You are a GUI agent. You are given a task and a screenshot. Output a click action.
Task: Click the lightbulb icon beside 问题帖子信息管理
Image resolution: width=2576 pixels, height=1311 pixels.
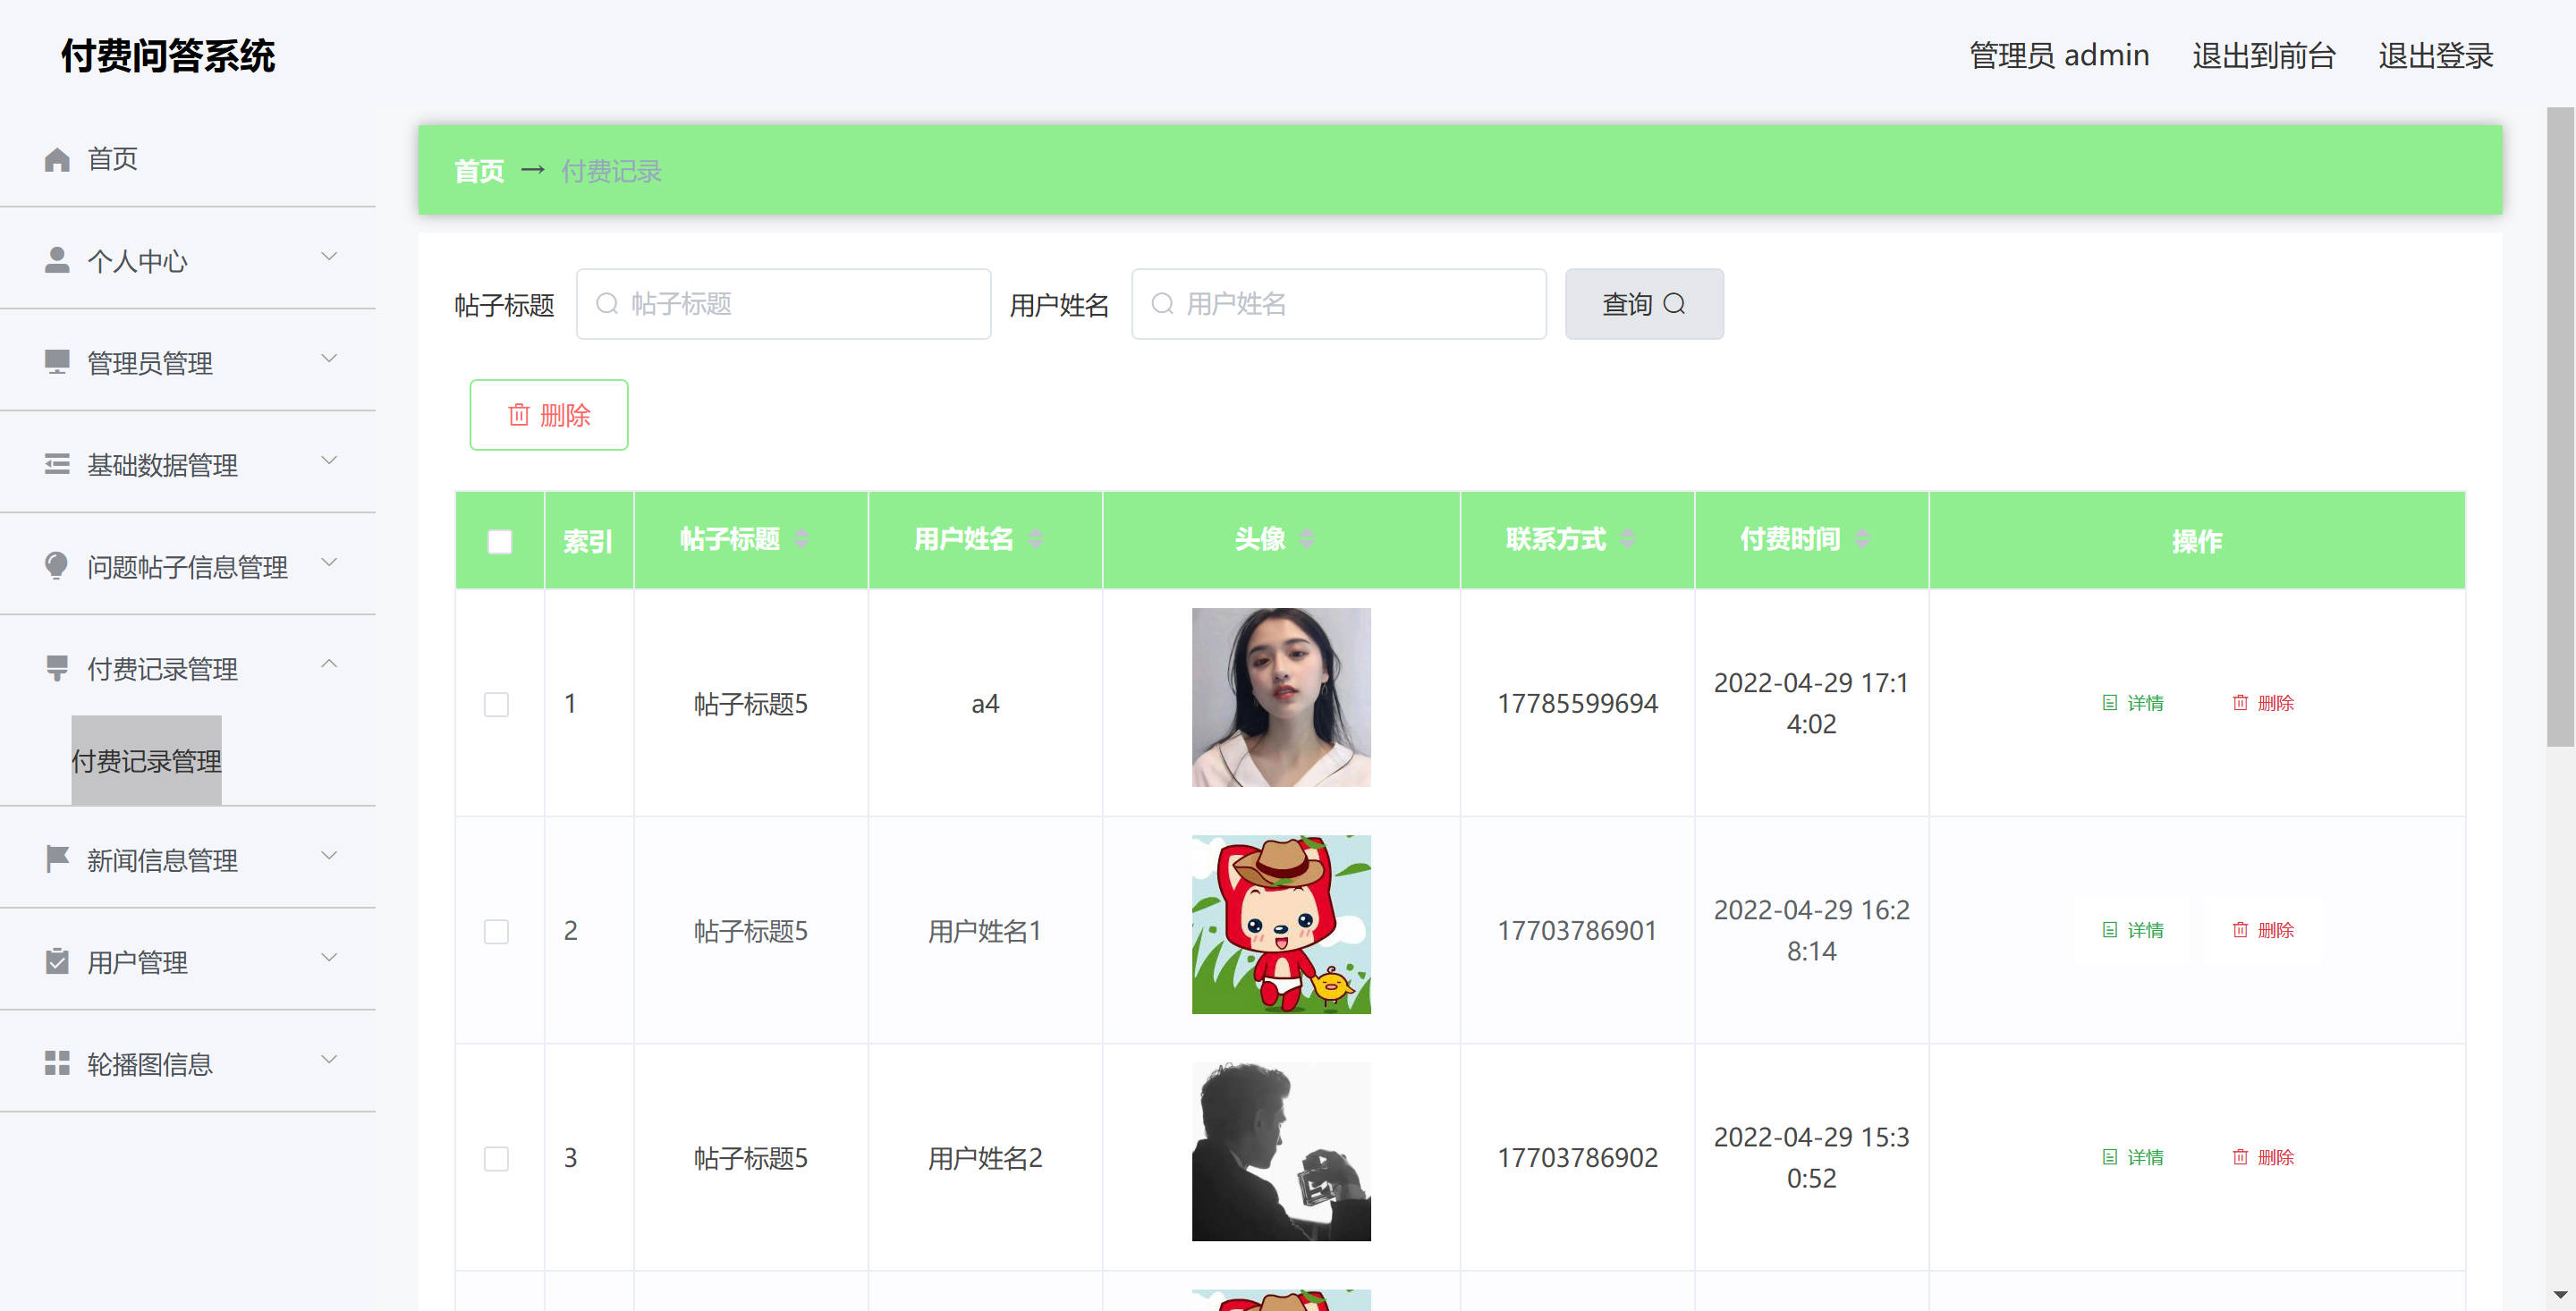click(57, 566)
